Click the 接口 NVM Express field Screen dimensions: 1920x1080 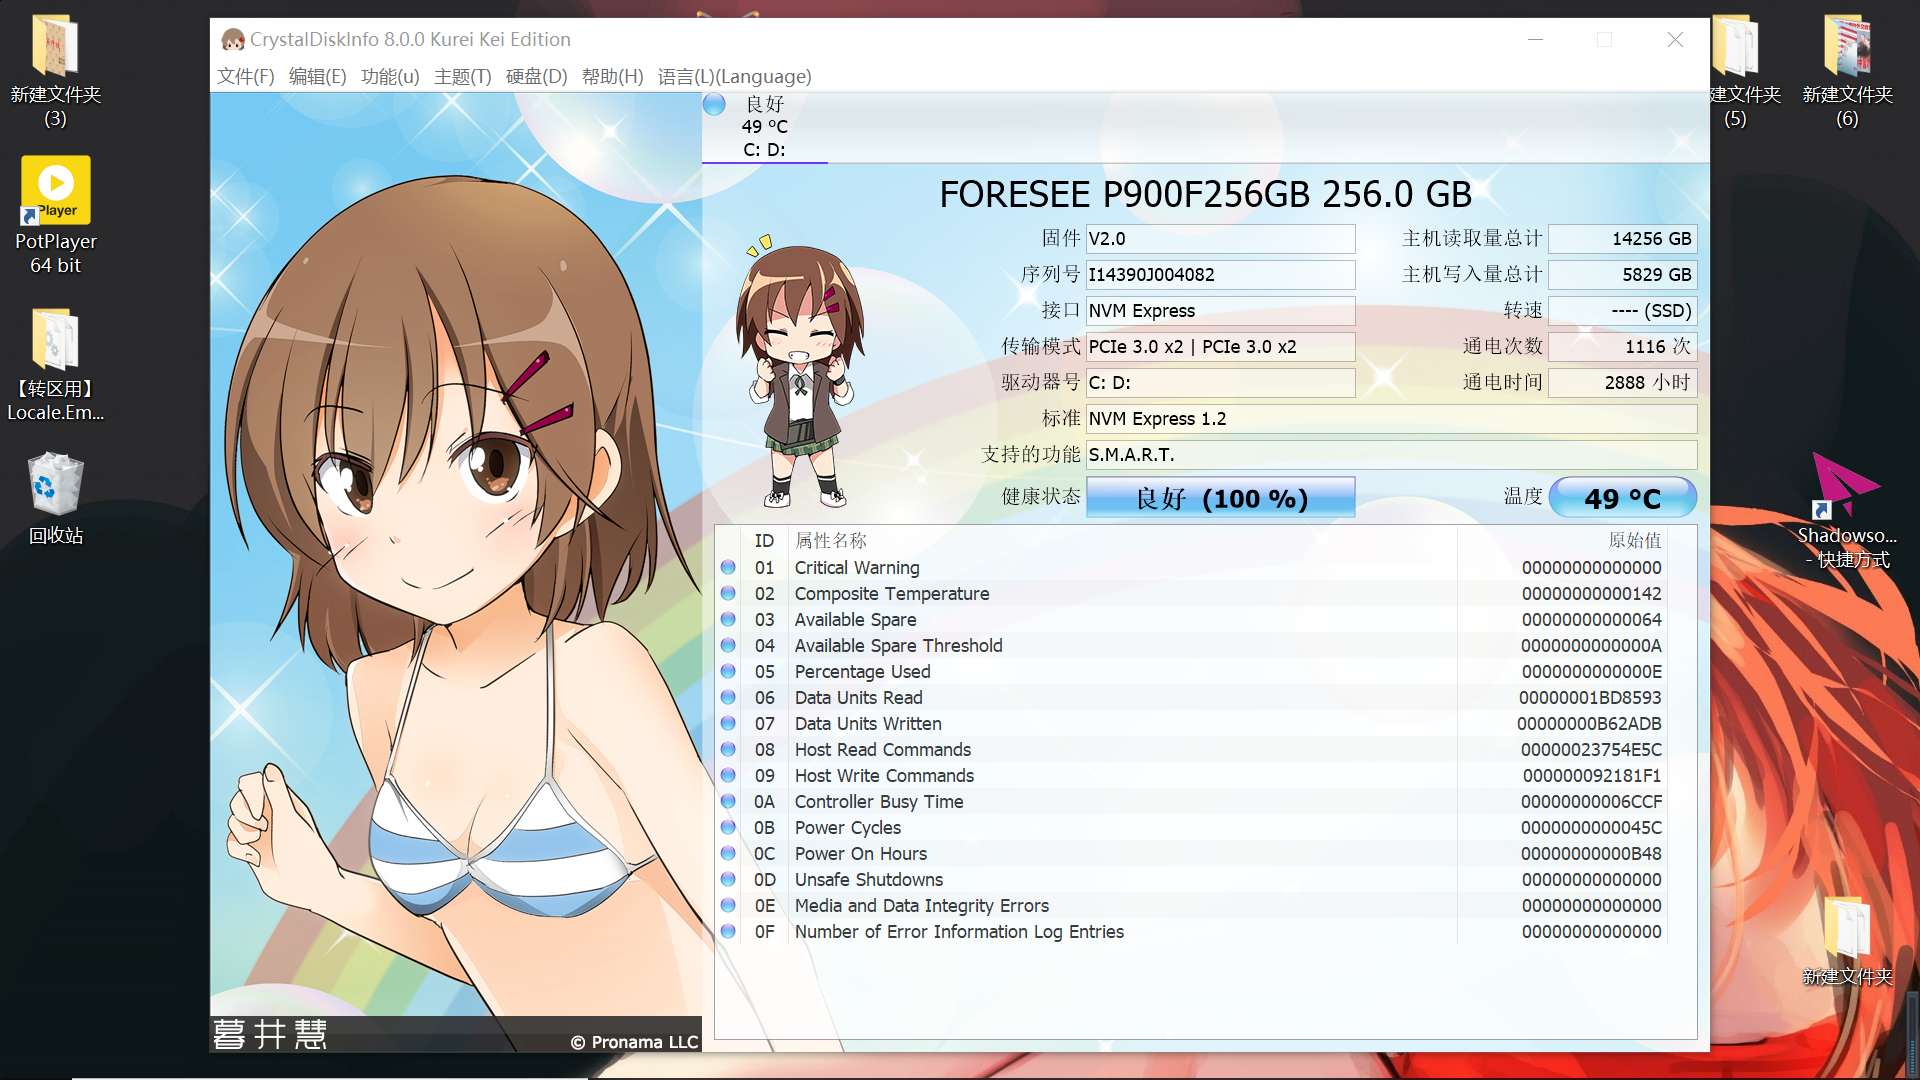(x=1221, y=311)
